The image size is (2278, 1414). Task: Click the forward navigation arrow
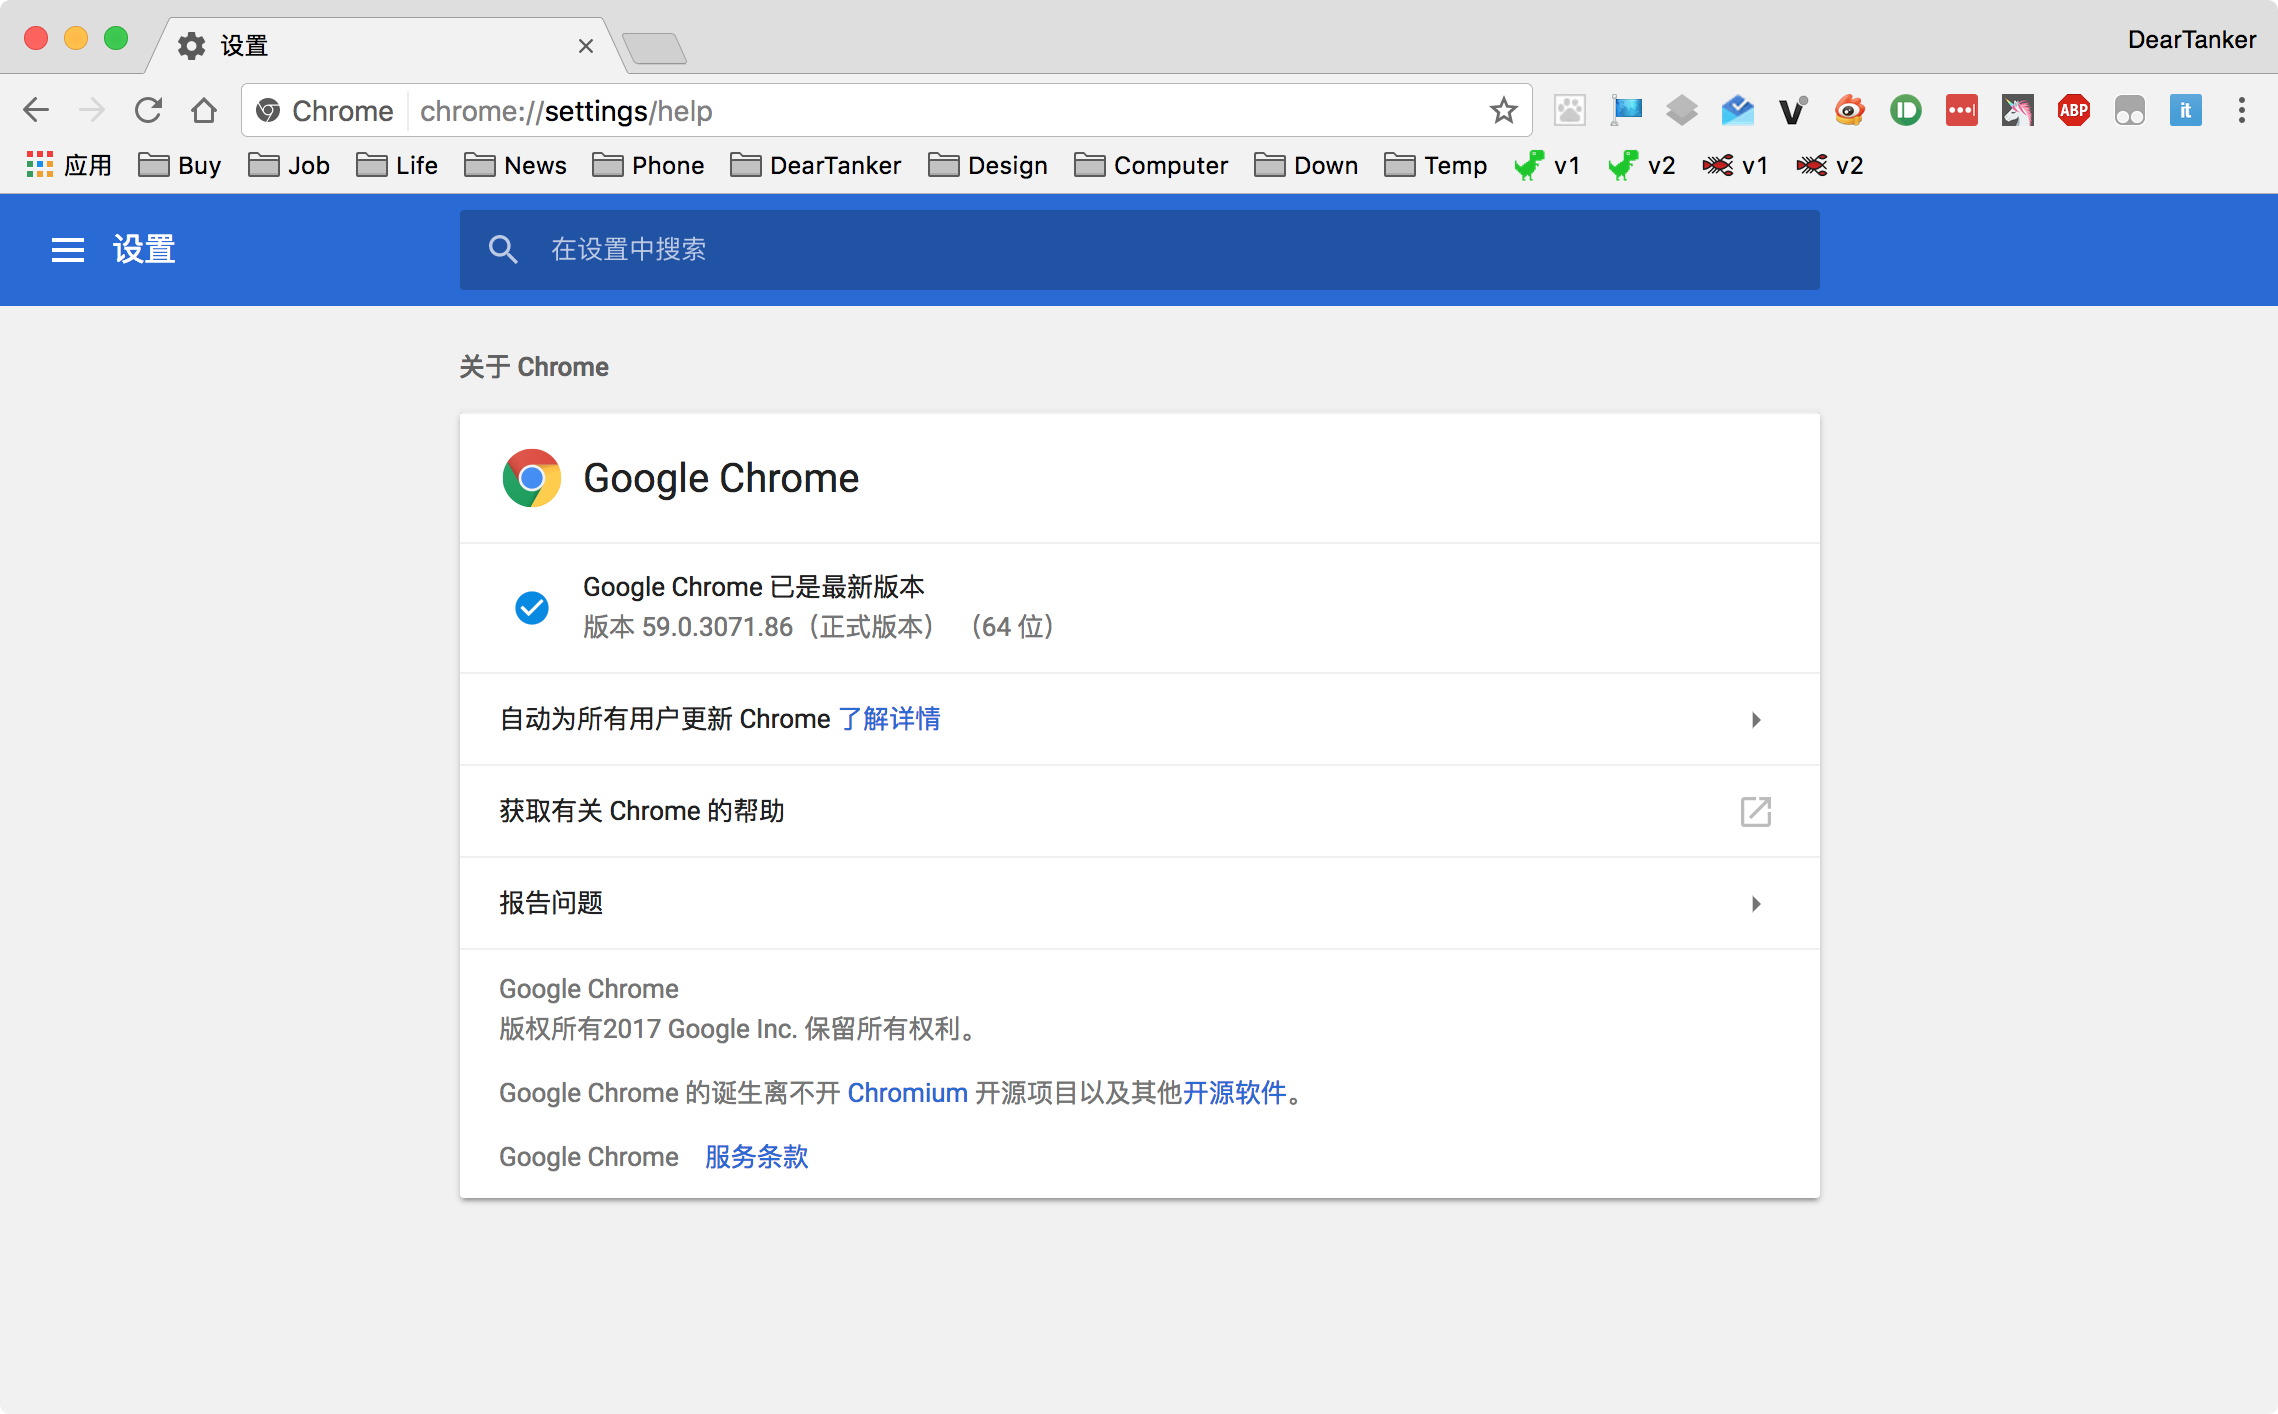pos(92,110)
